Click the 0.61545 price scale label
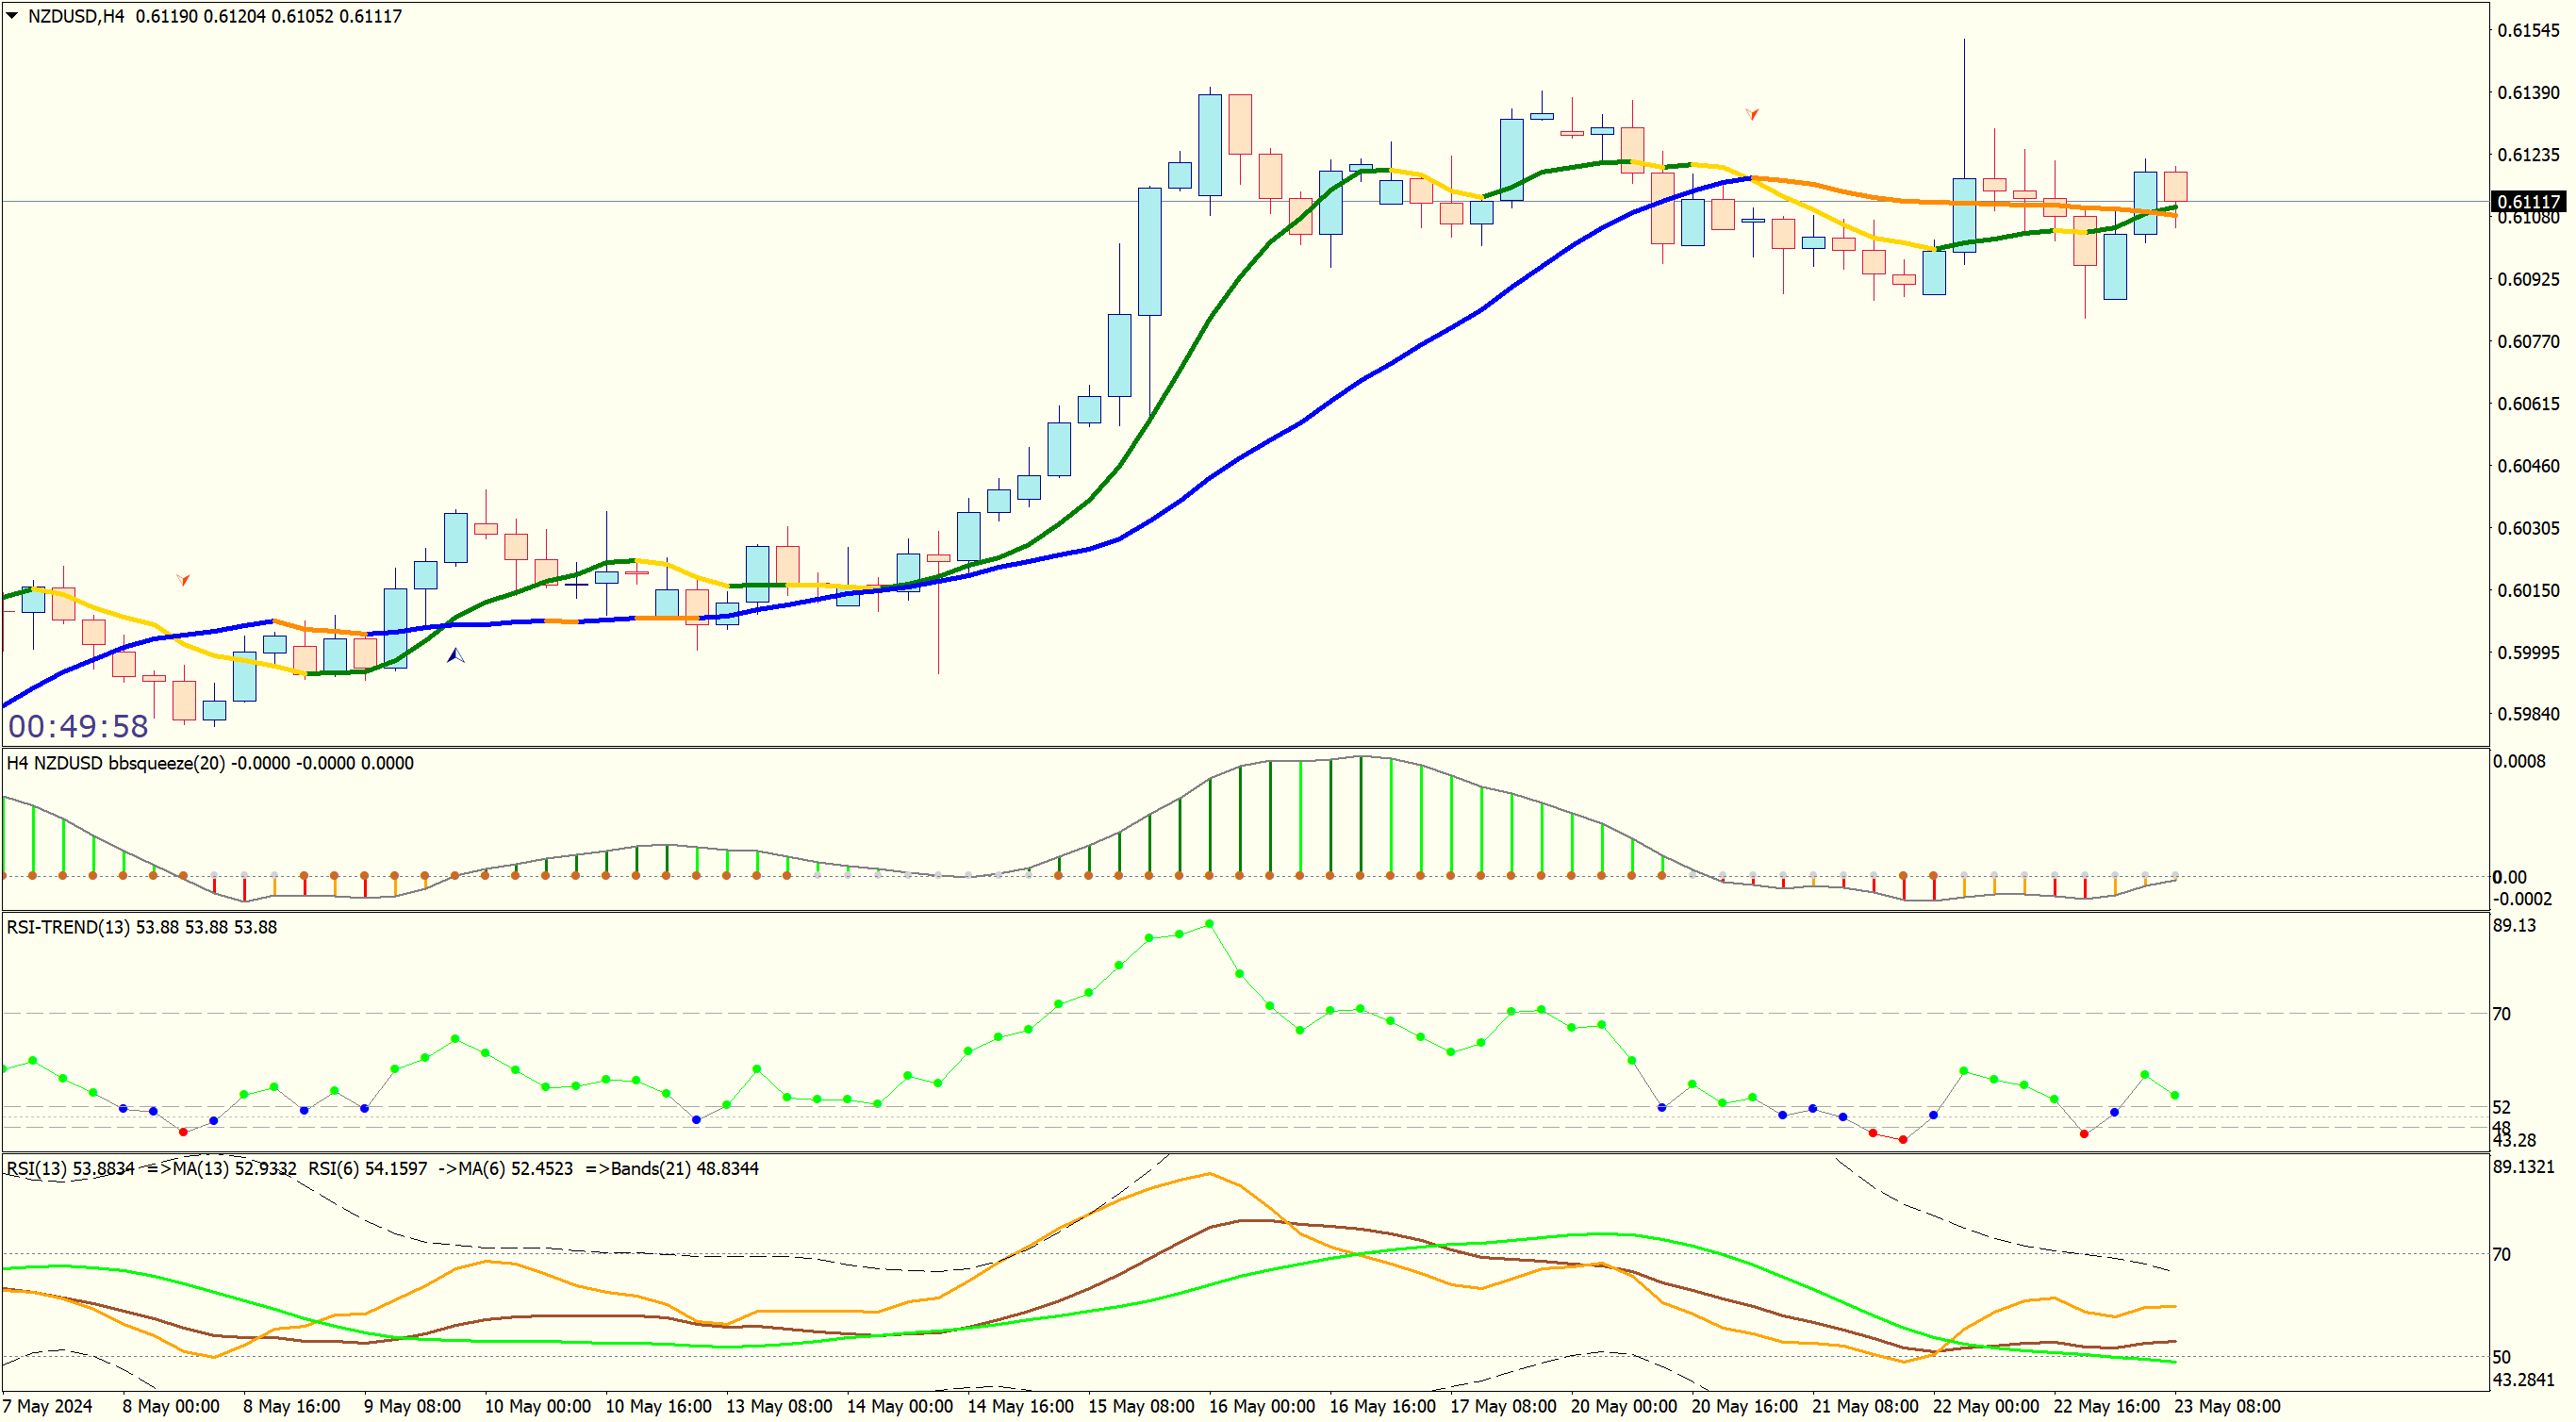Image resolution: width=2576 pixels, height=1422 pixels. 2528,31
